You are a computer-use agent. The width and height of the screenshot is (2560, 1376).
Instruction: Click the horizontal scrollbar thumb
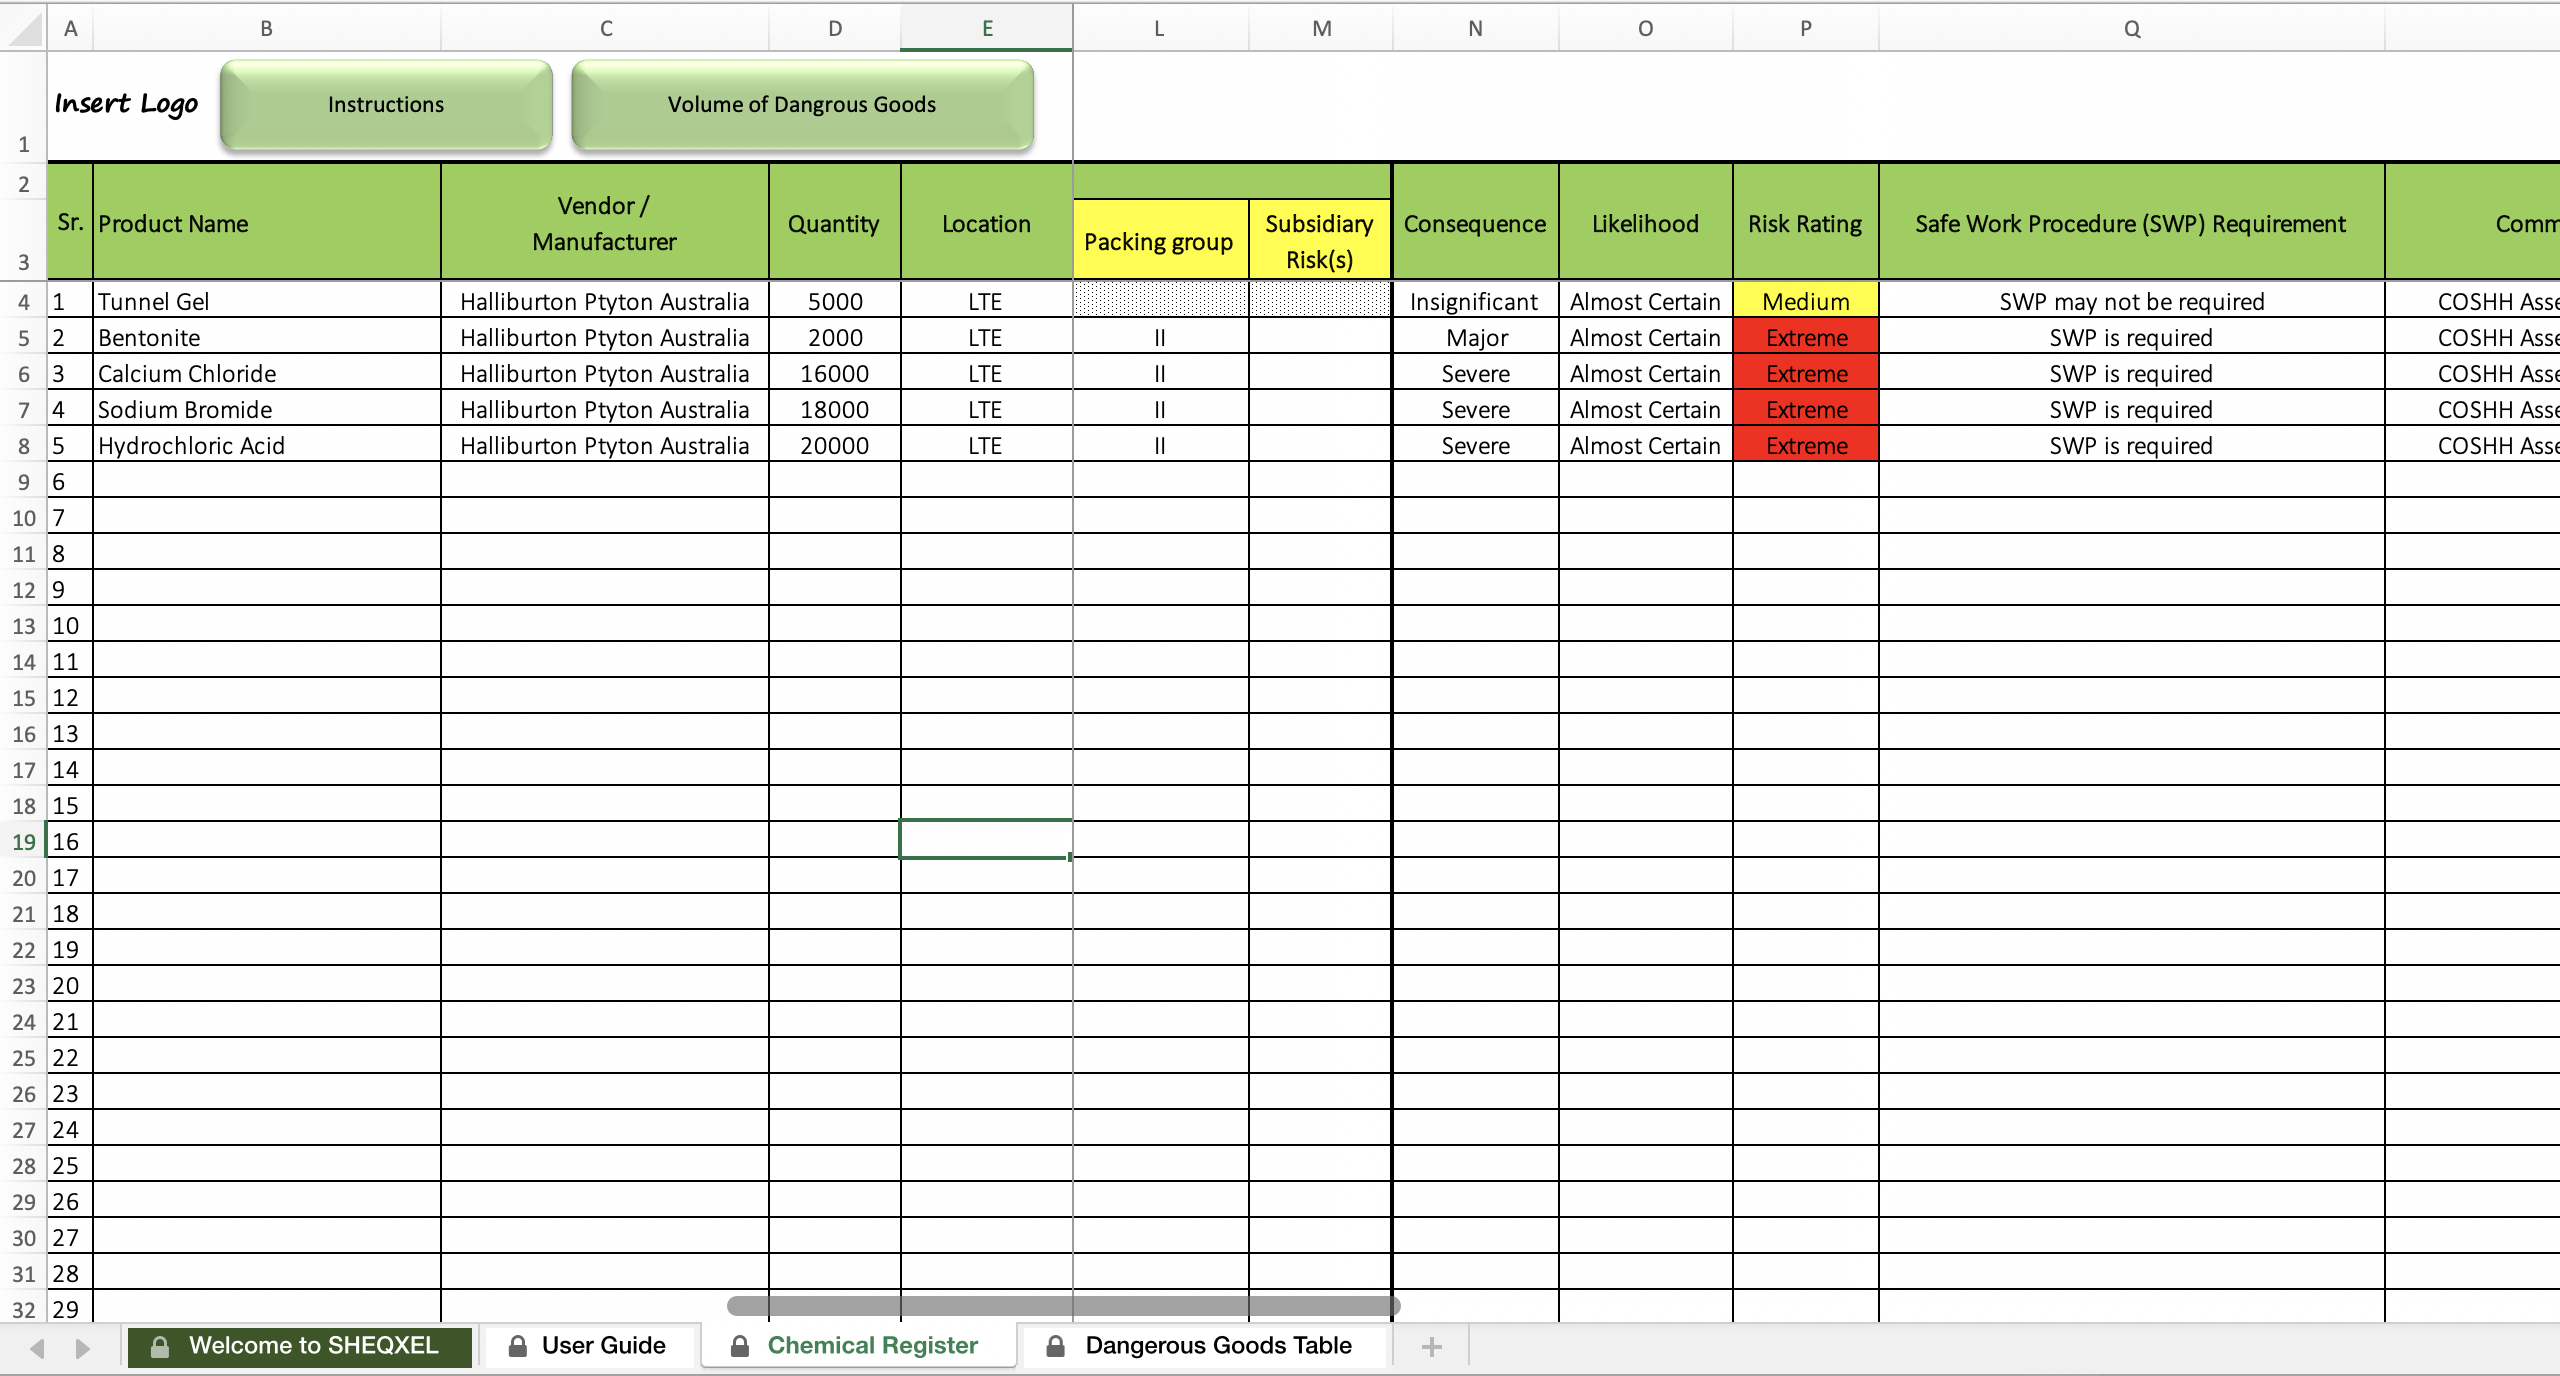(x=1063, y=1305)
